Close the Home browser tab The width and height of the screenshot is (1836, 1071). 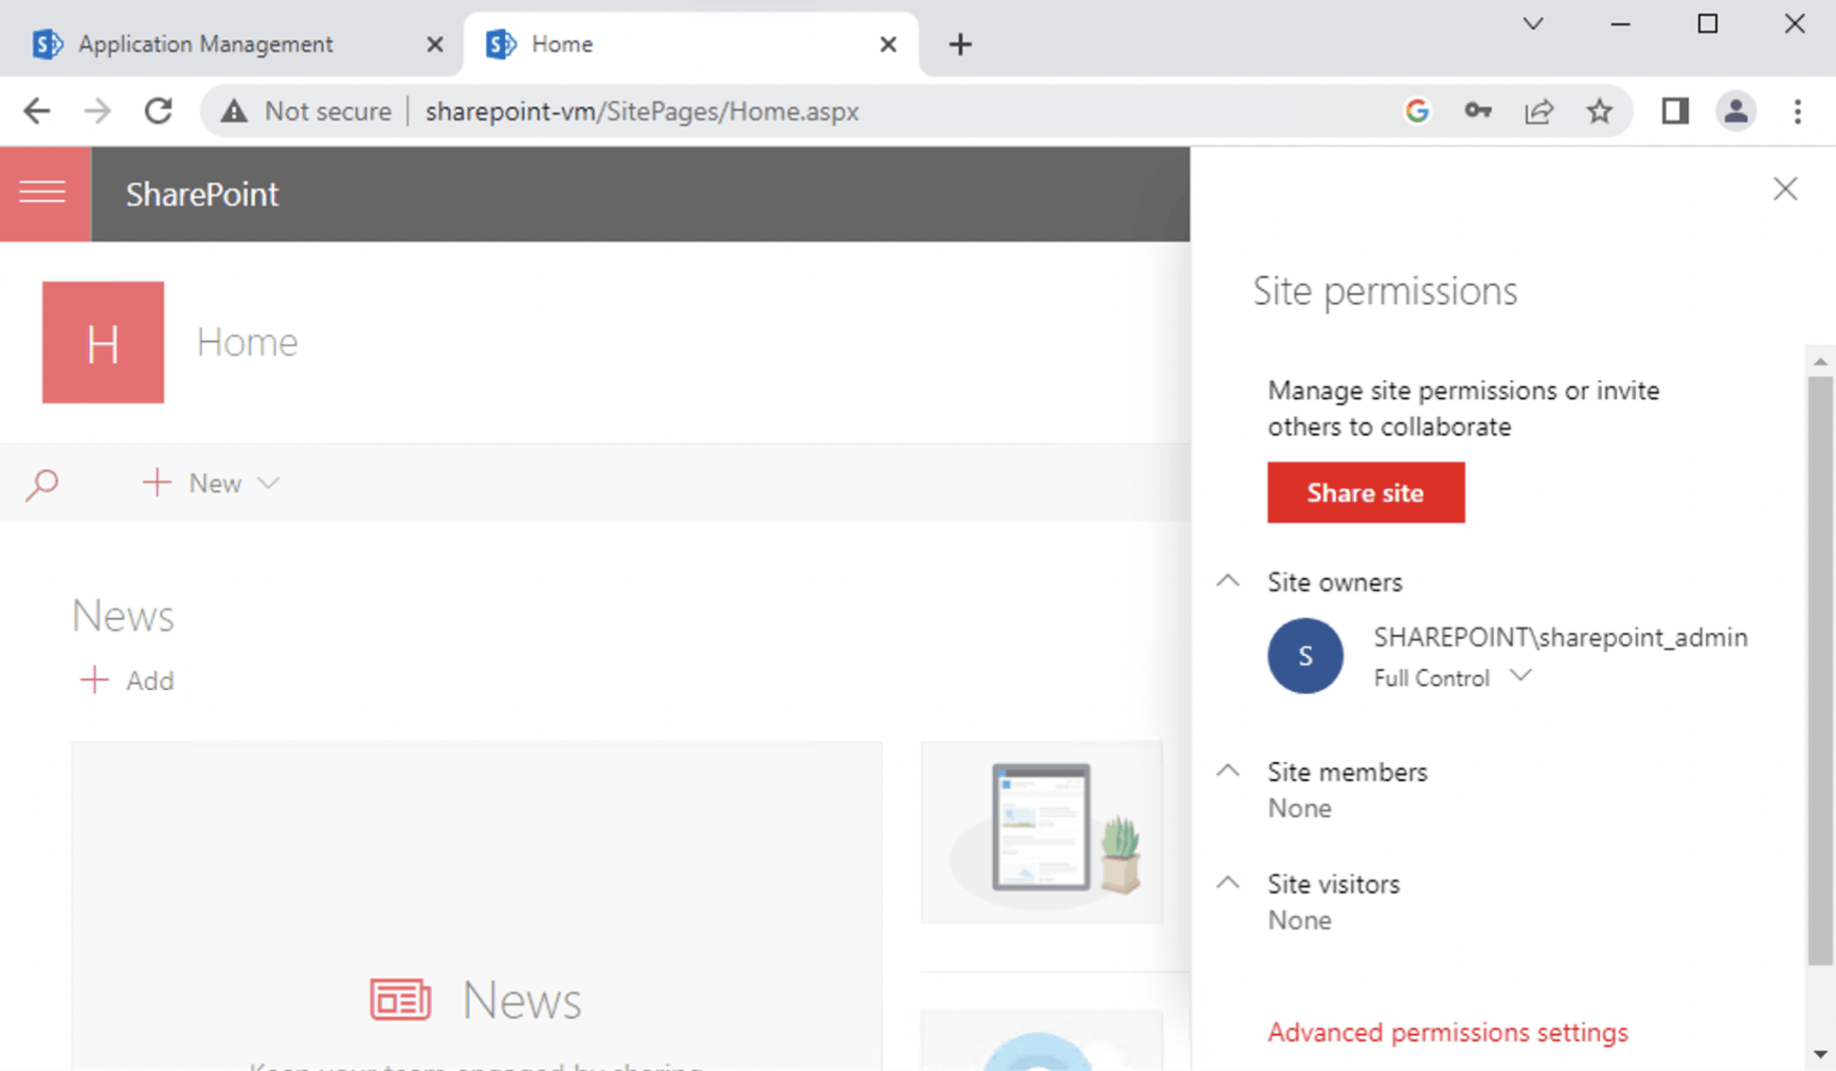coord(888,44)
